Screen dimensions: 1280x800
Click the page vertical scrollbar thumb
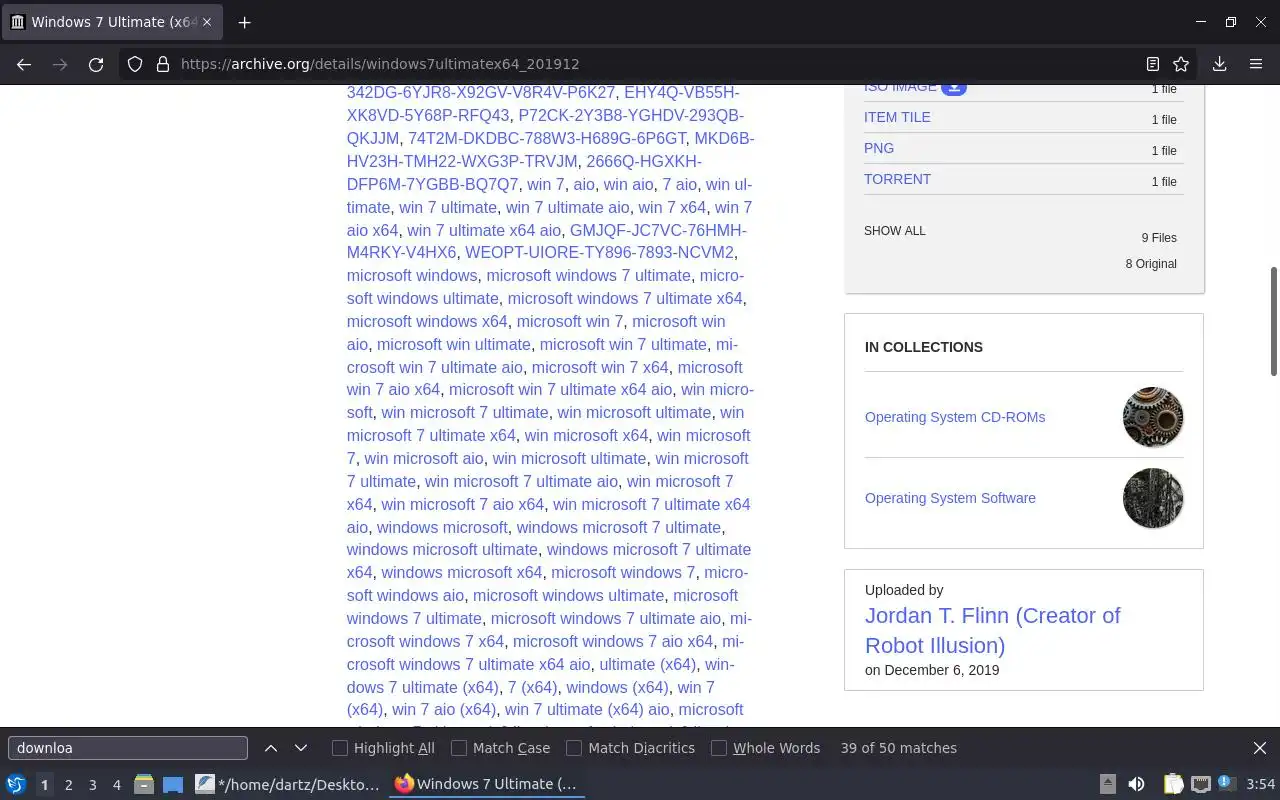[x=1274, y=321]
